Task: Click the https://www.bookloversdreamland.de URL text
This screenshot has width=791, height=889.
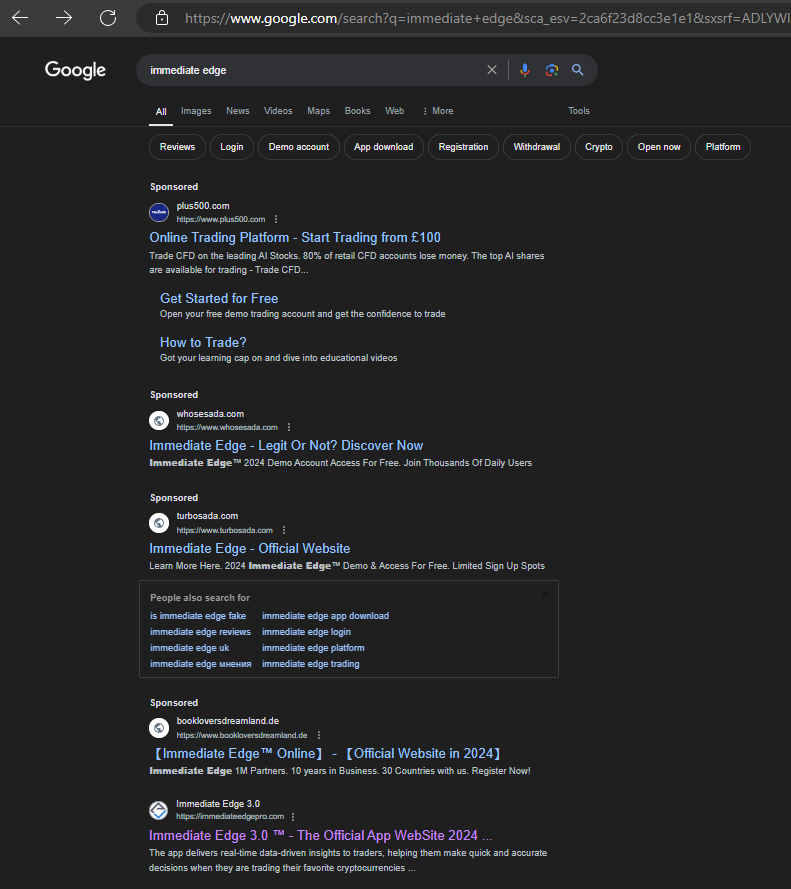Action: click(x=242, y=735)
